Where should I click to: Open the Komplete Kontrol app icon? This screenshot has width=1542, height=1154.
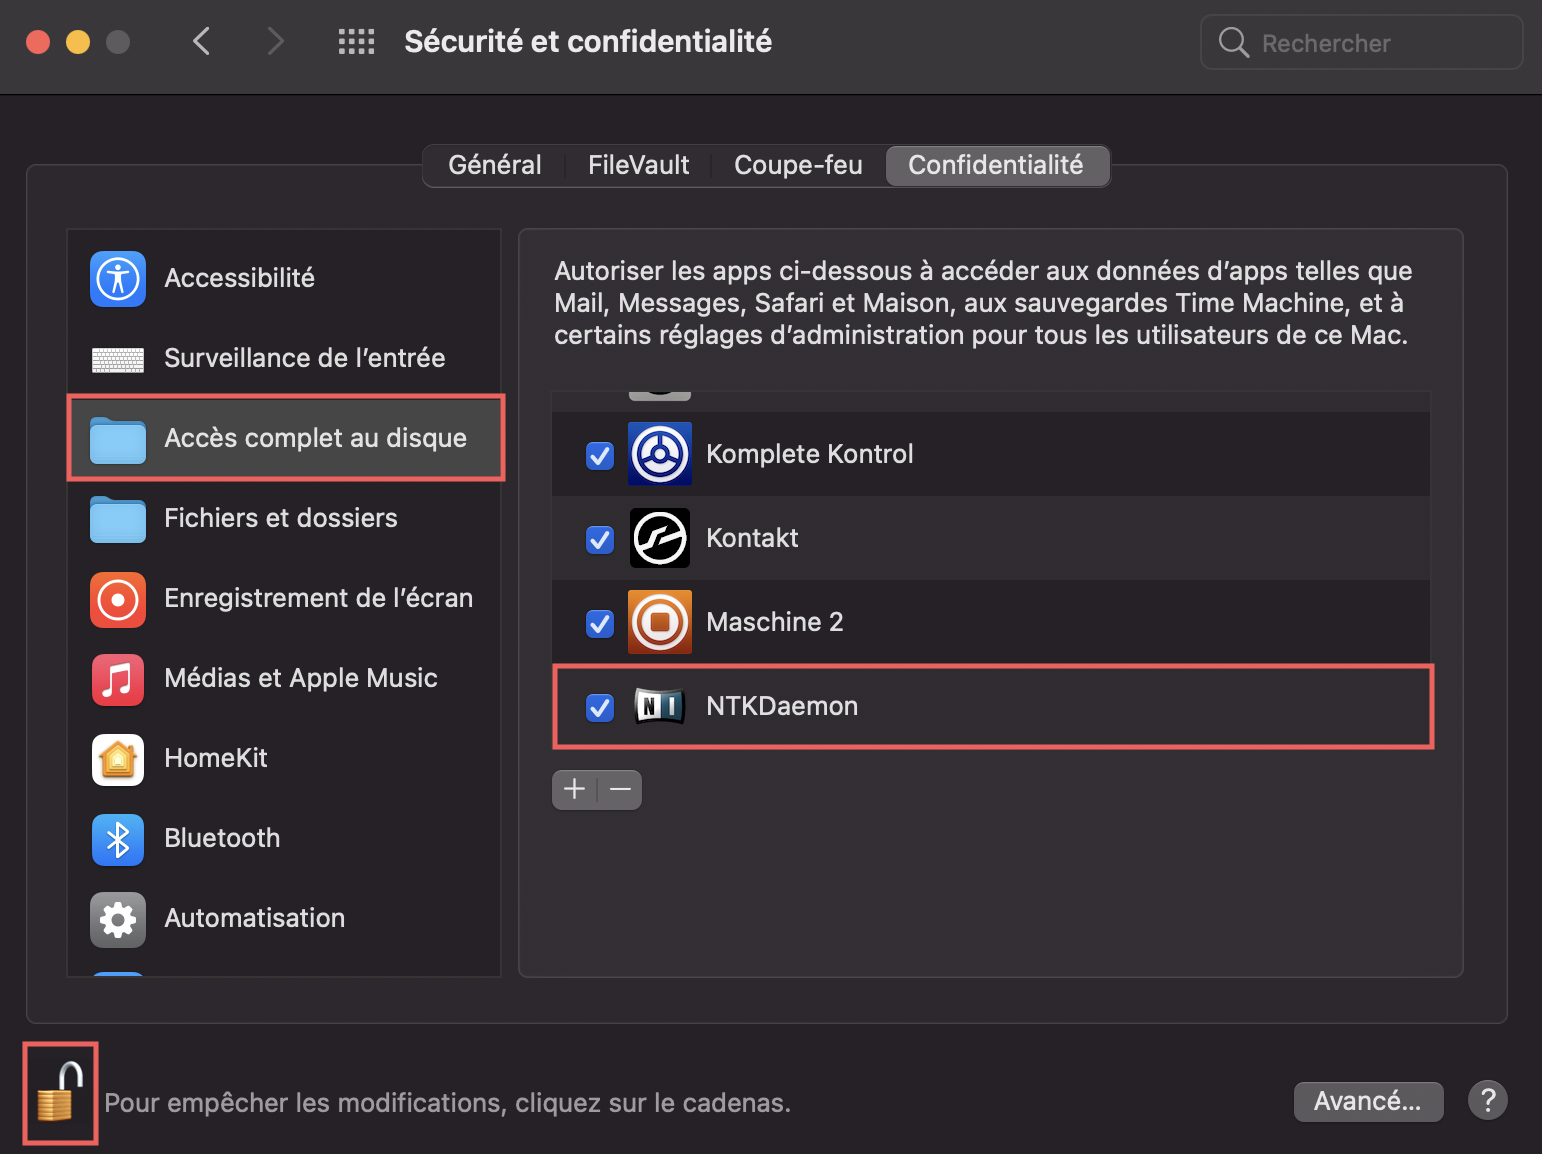(659, 454)
